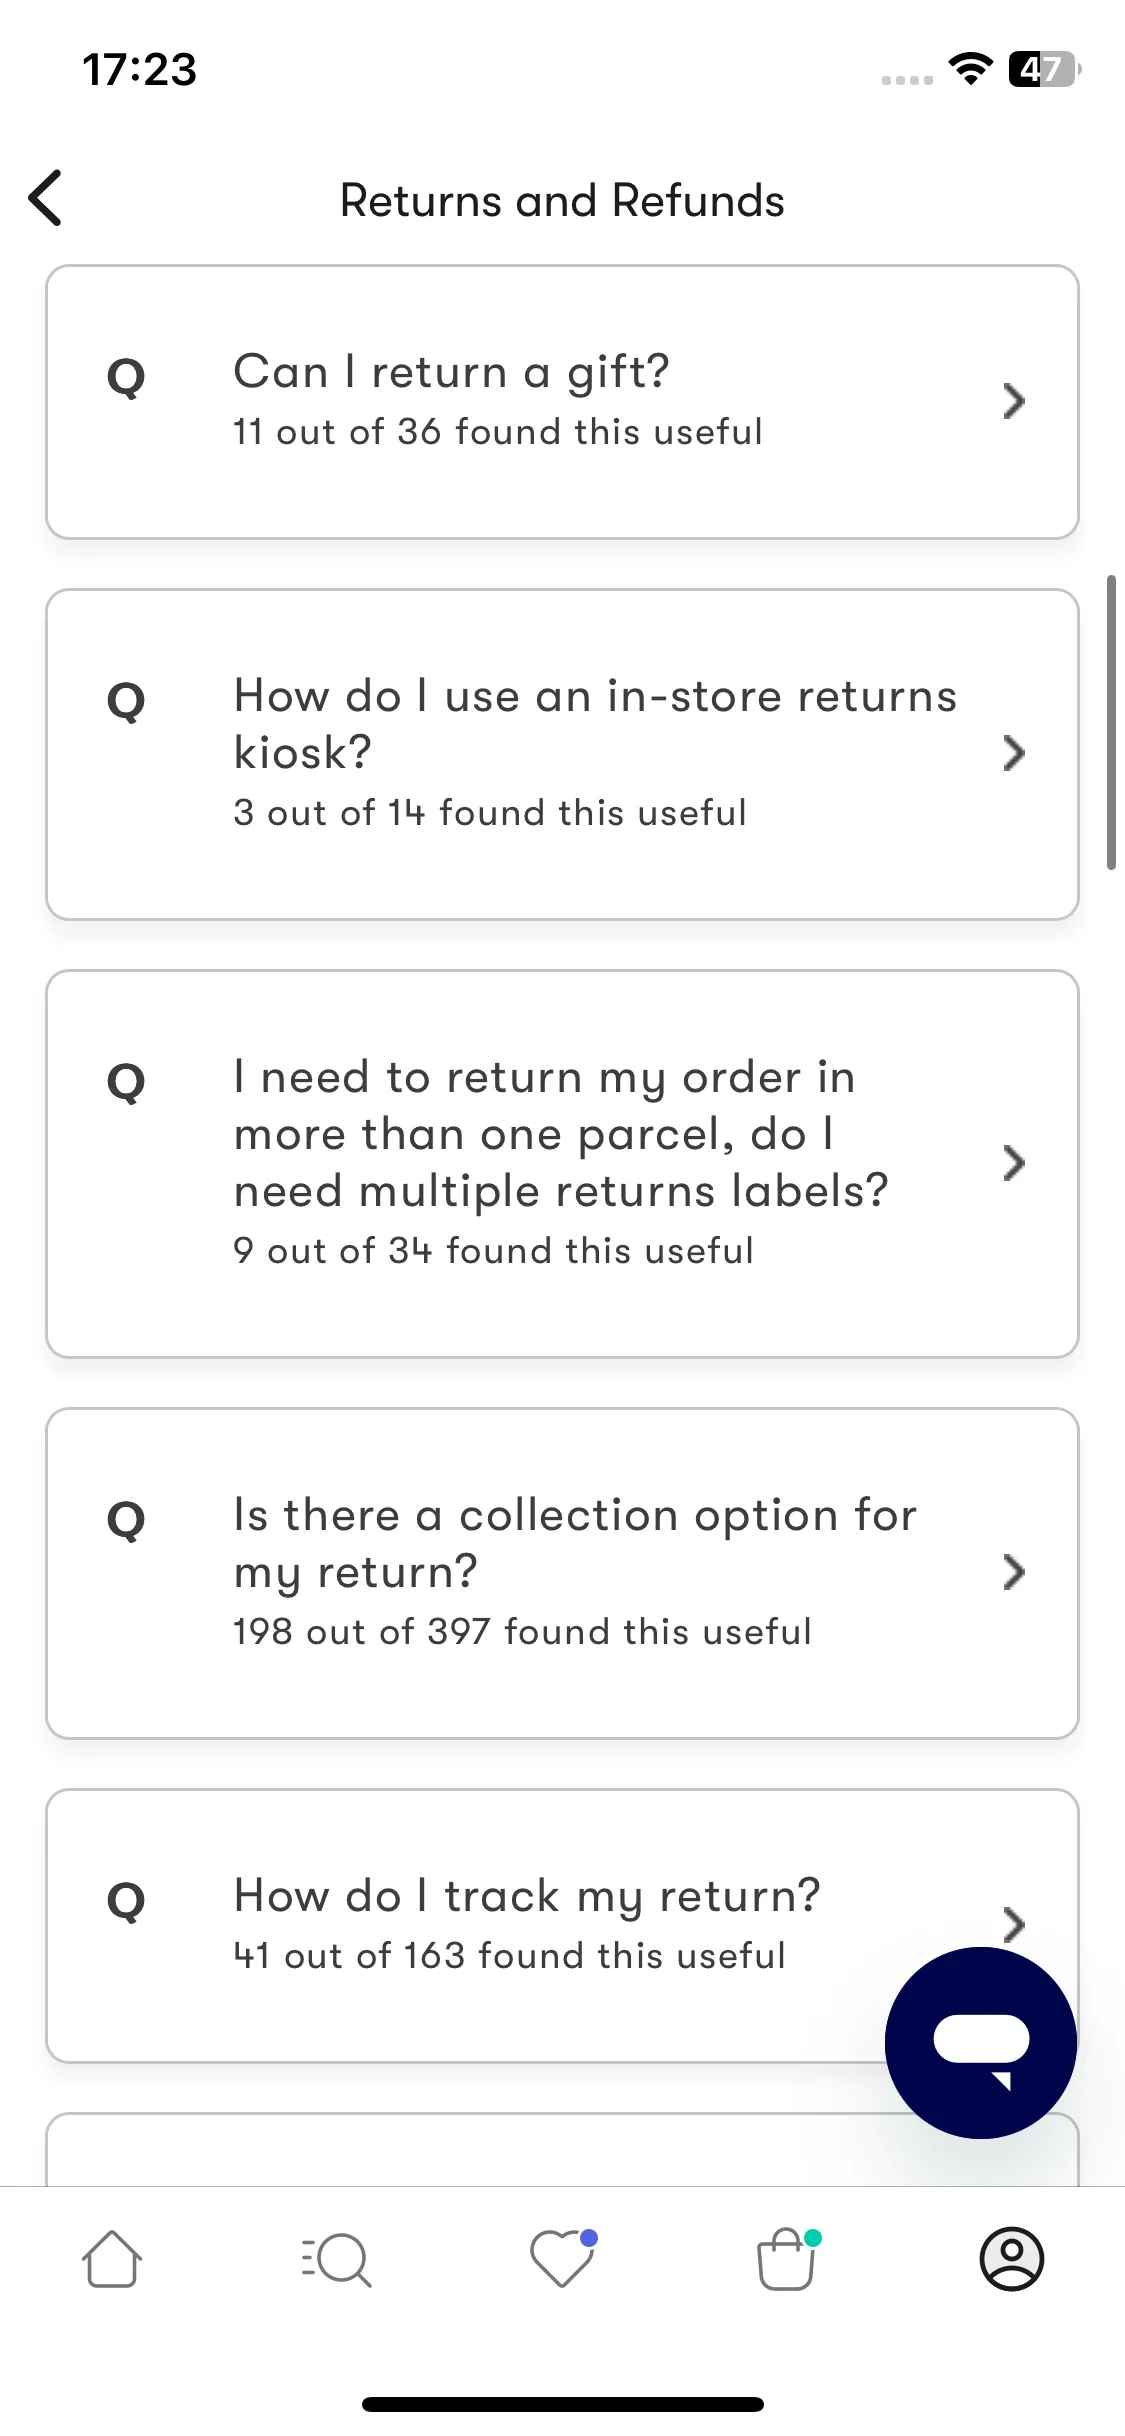
Task: Open the chat support bubble
Action: click(980, 2042)
